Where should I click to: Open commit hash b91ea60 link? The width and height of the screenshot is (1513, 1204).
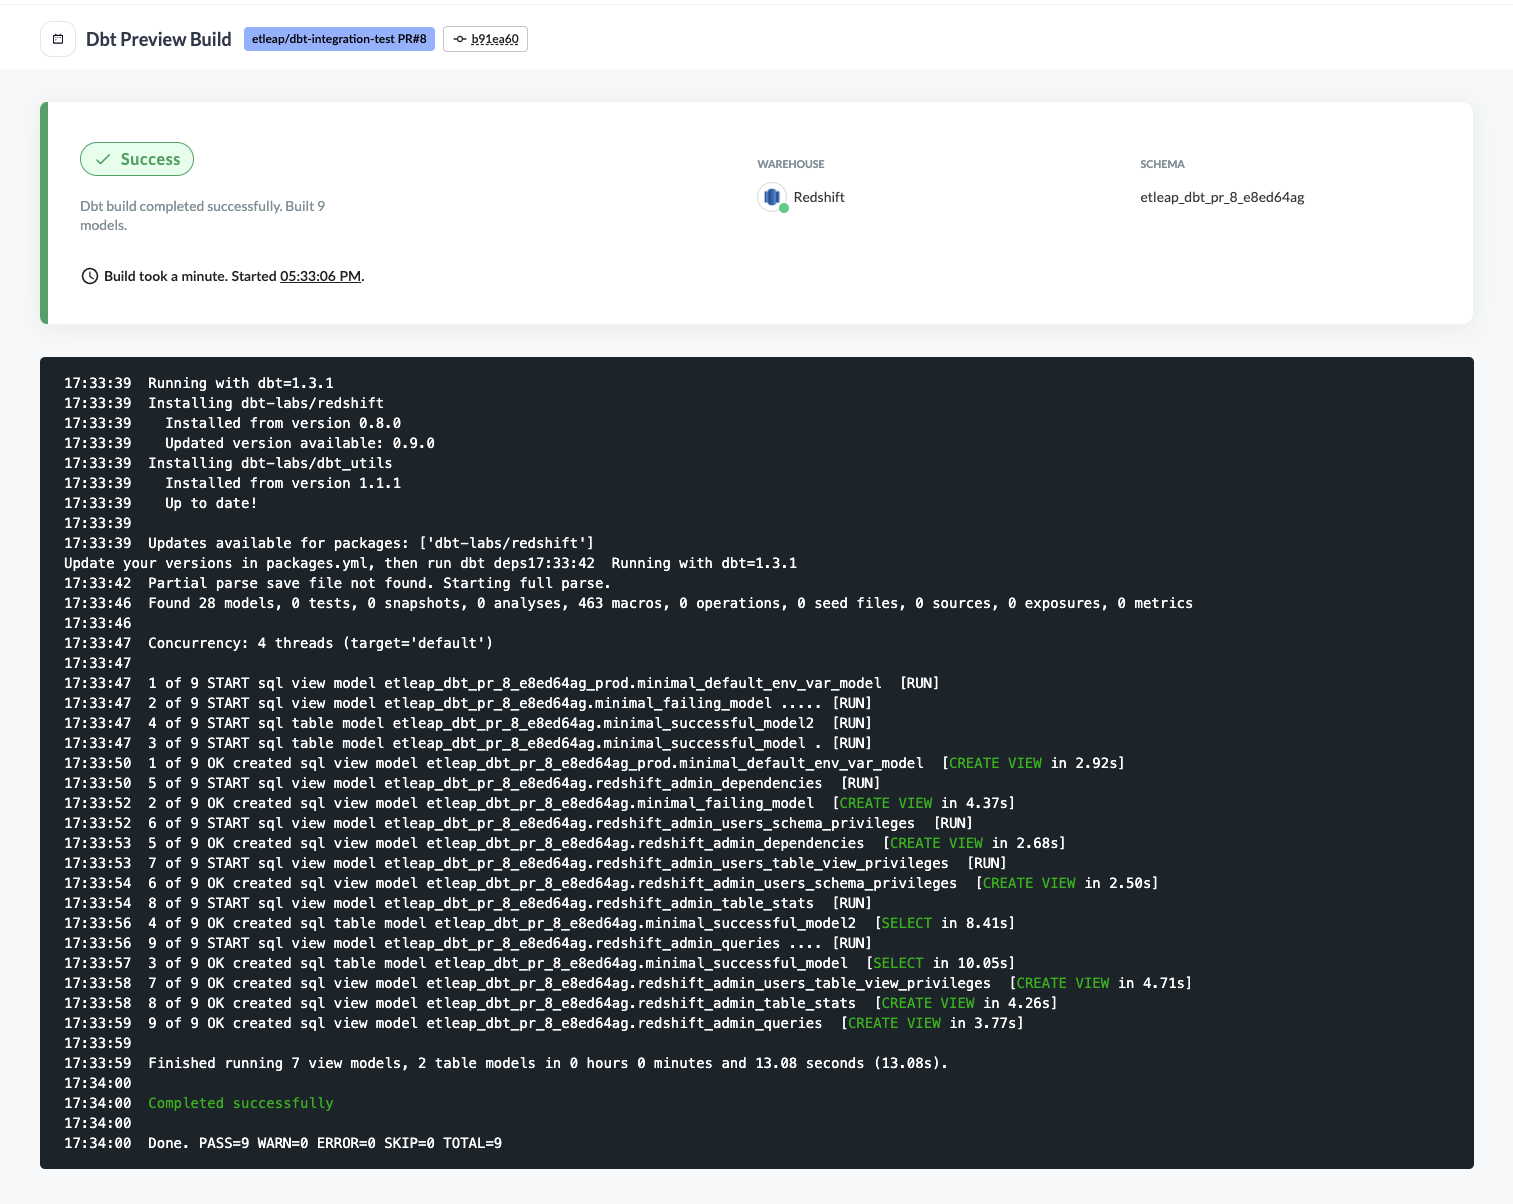(x=495, y=39)
